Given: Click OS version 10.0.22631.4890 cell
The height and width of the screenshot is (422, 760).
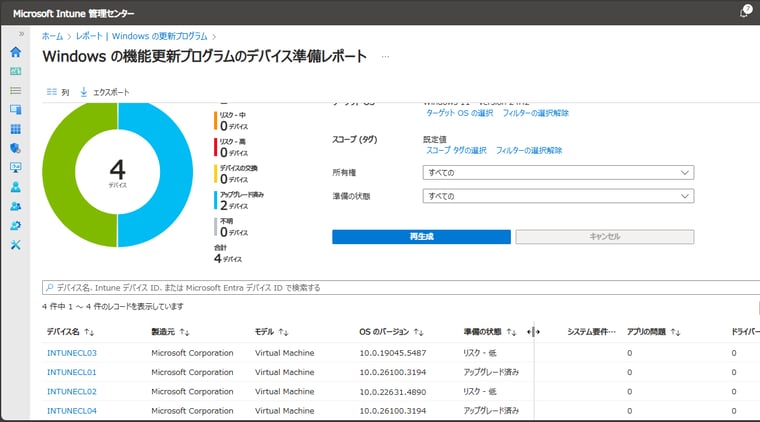Looking at the screenshot, I should coord(393,391).
